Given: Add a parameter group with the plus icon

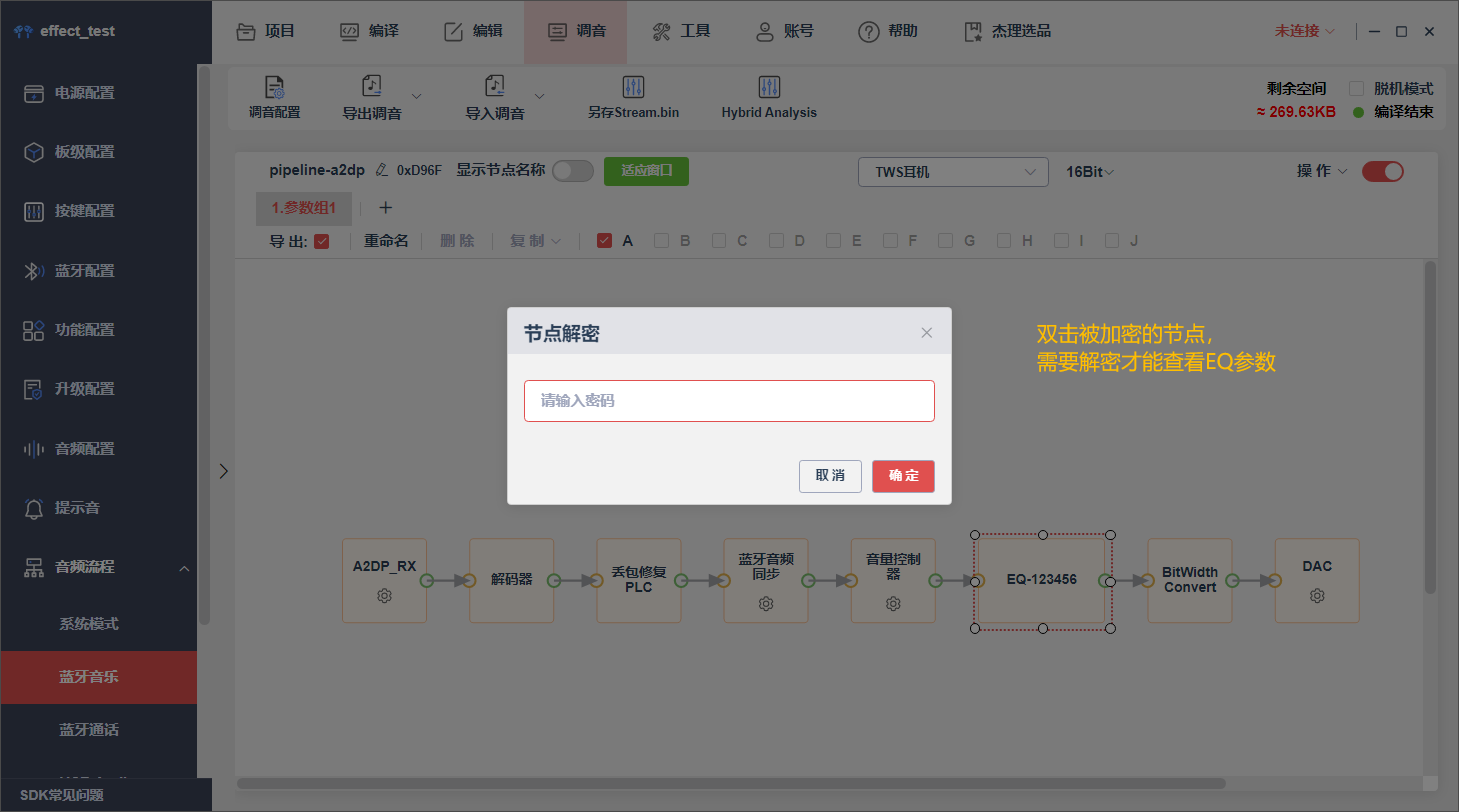Looking at the screenshot, I should point(385,208).
